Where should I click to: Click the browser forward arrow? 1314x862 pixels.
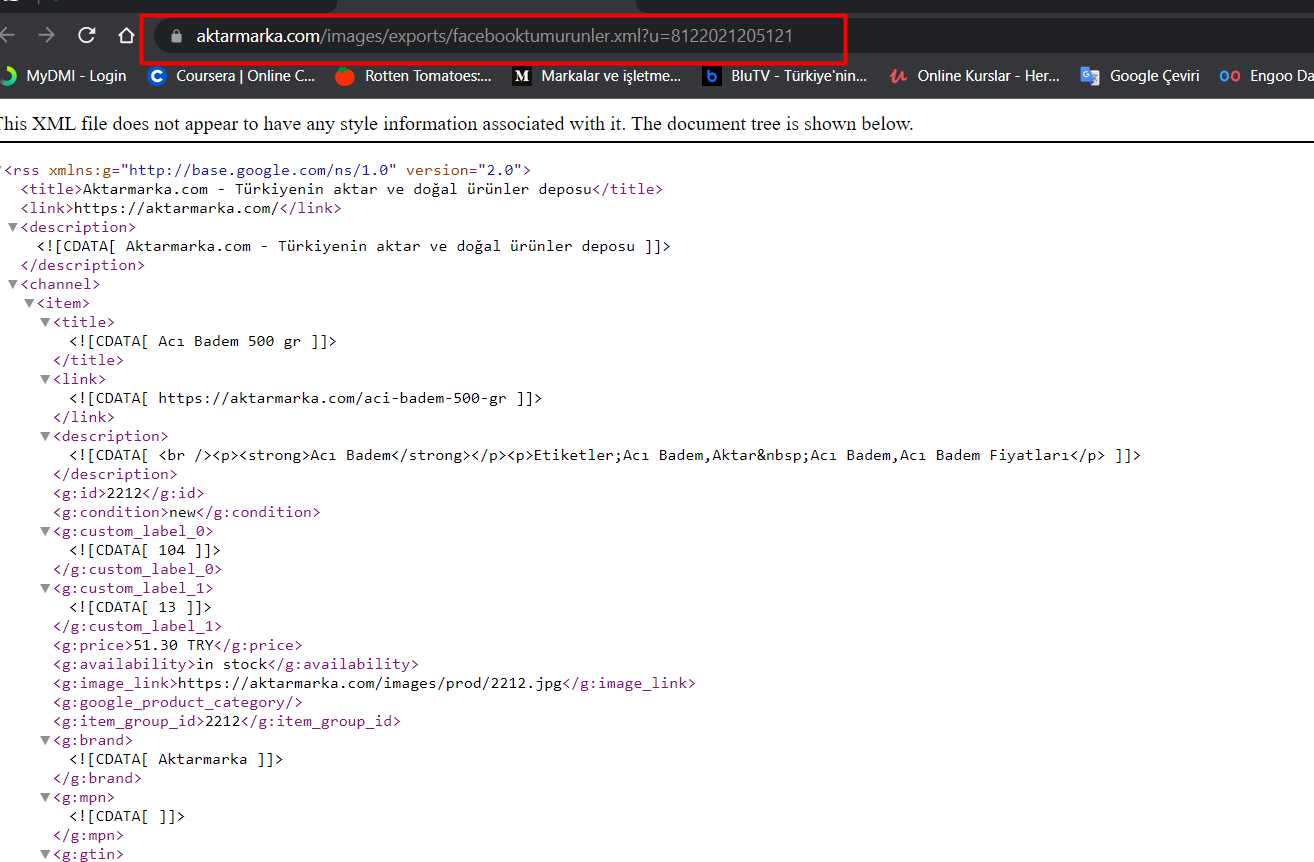[46, 35]
